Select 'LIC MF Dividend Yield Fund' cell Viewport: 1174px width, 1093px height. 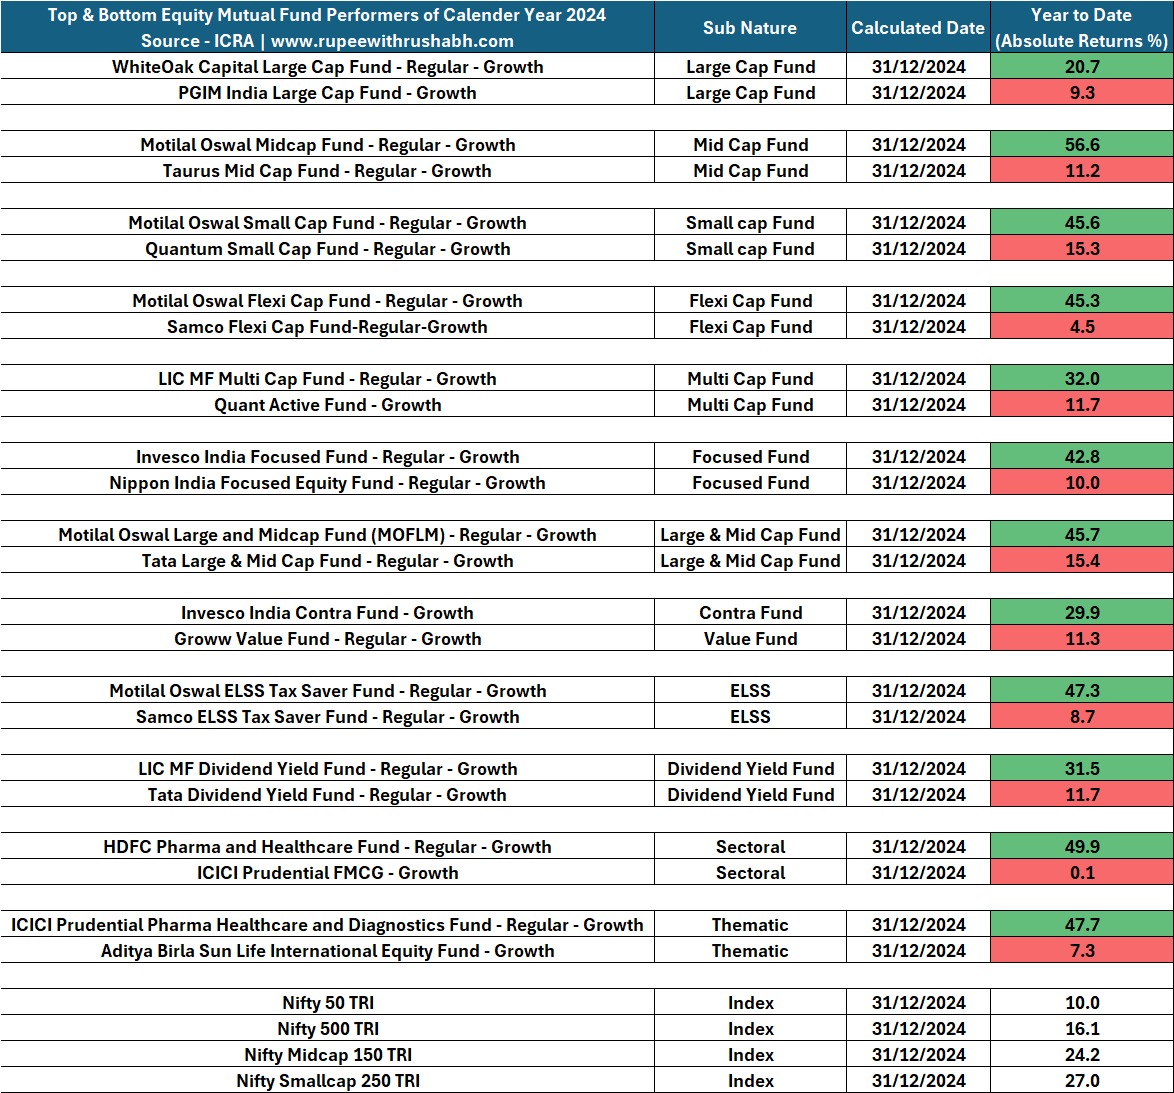click(327, 769)
